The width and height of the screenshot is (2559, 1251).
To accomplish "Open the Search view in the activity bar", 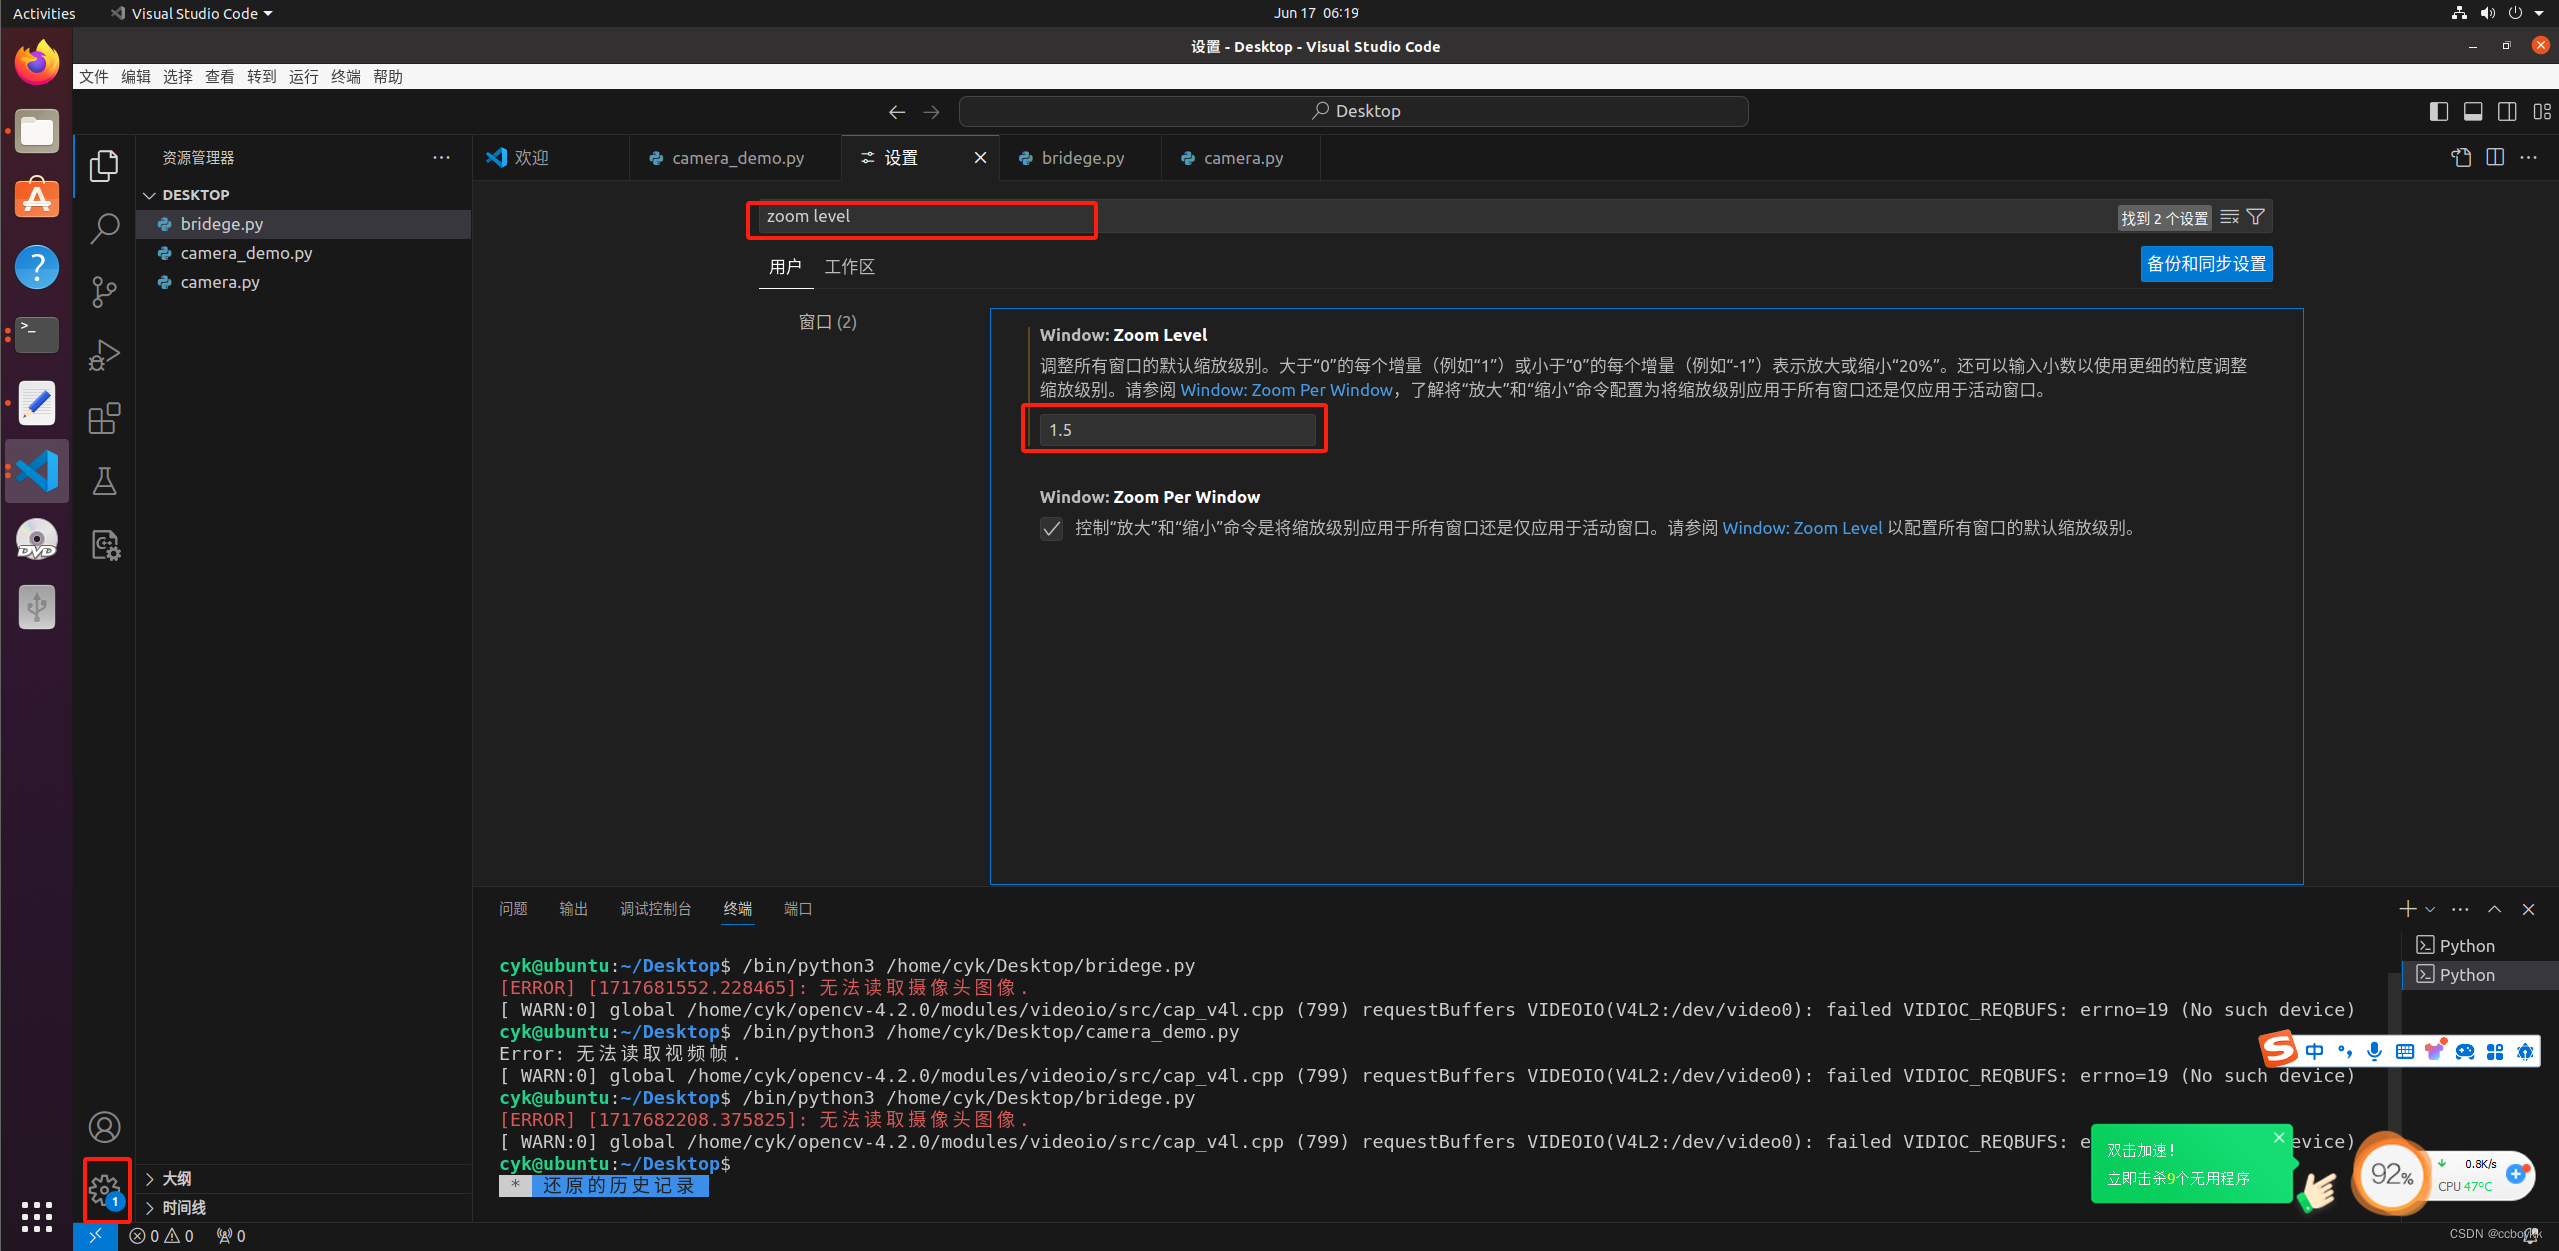I will [104, 228].
